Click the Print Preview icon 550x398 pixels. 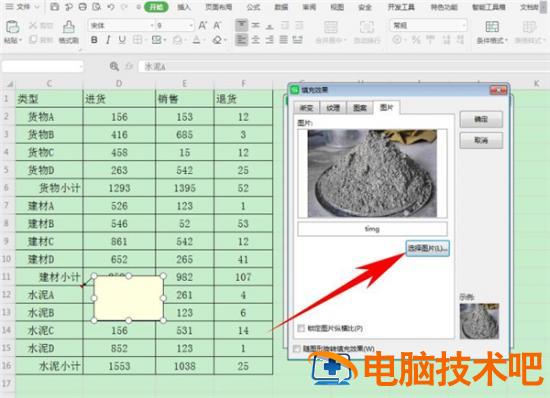coord(96,7)
